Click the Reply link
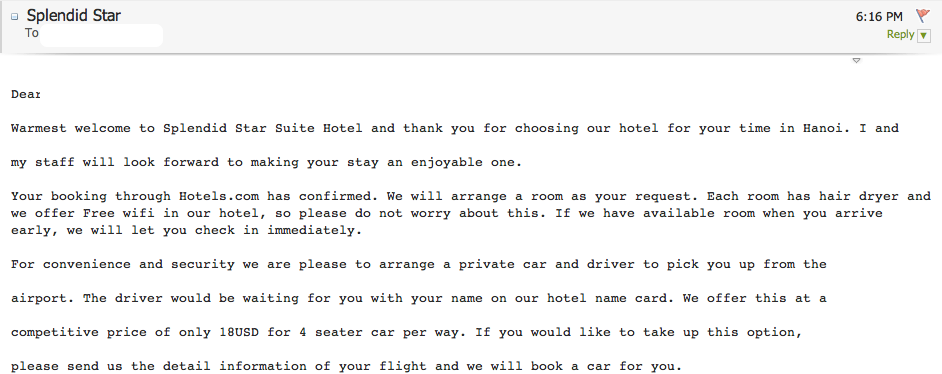 [x=900, y=35]
